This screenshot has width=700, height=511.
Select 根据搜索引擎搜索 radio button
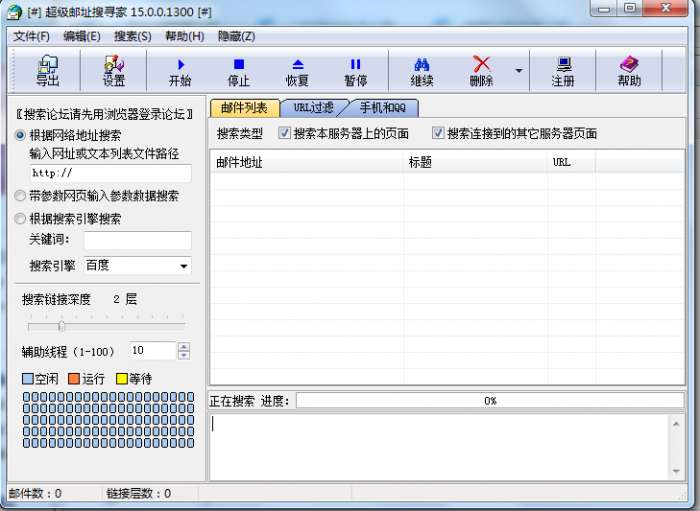click(20, 219)
